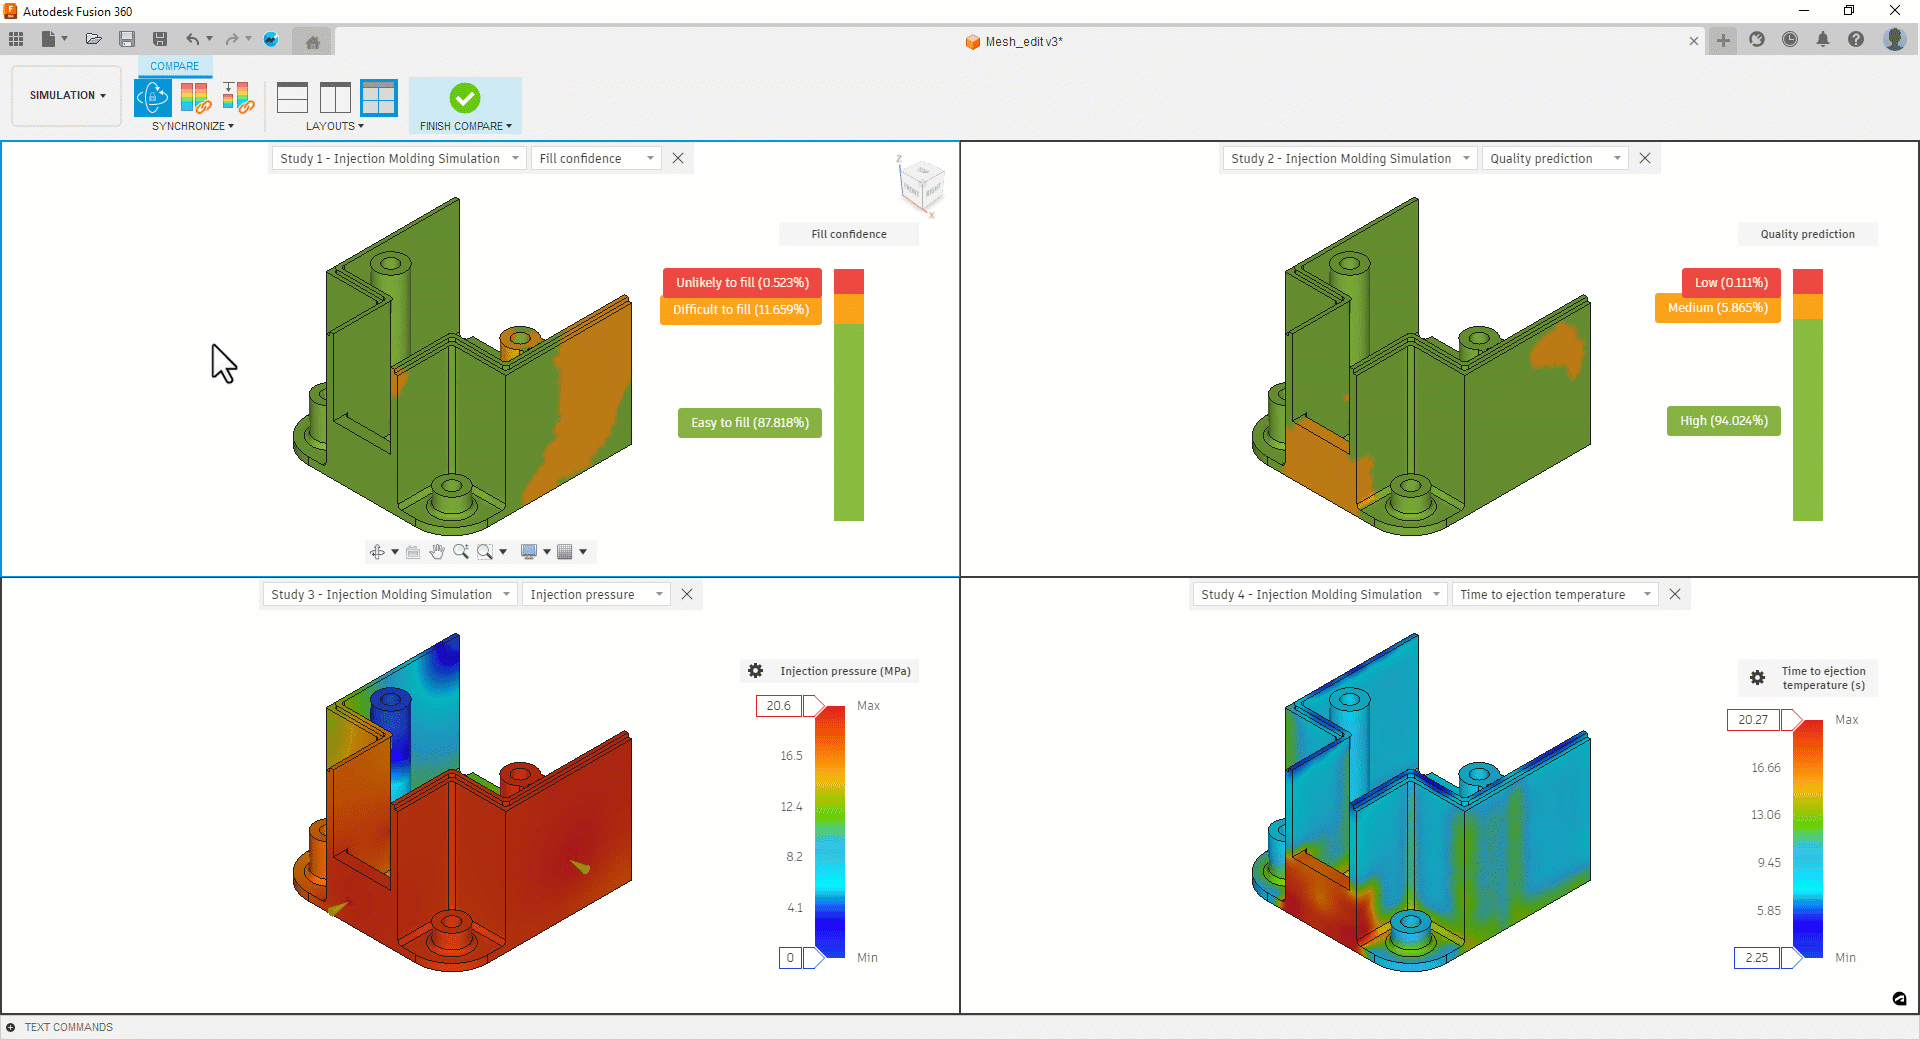Activate the Orbit tool in navigation bar
1920x1040 pixels.
(x=377, y=551)
